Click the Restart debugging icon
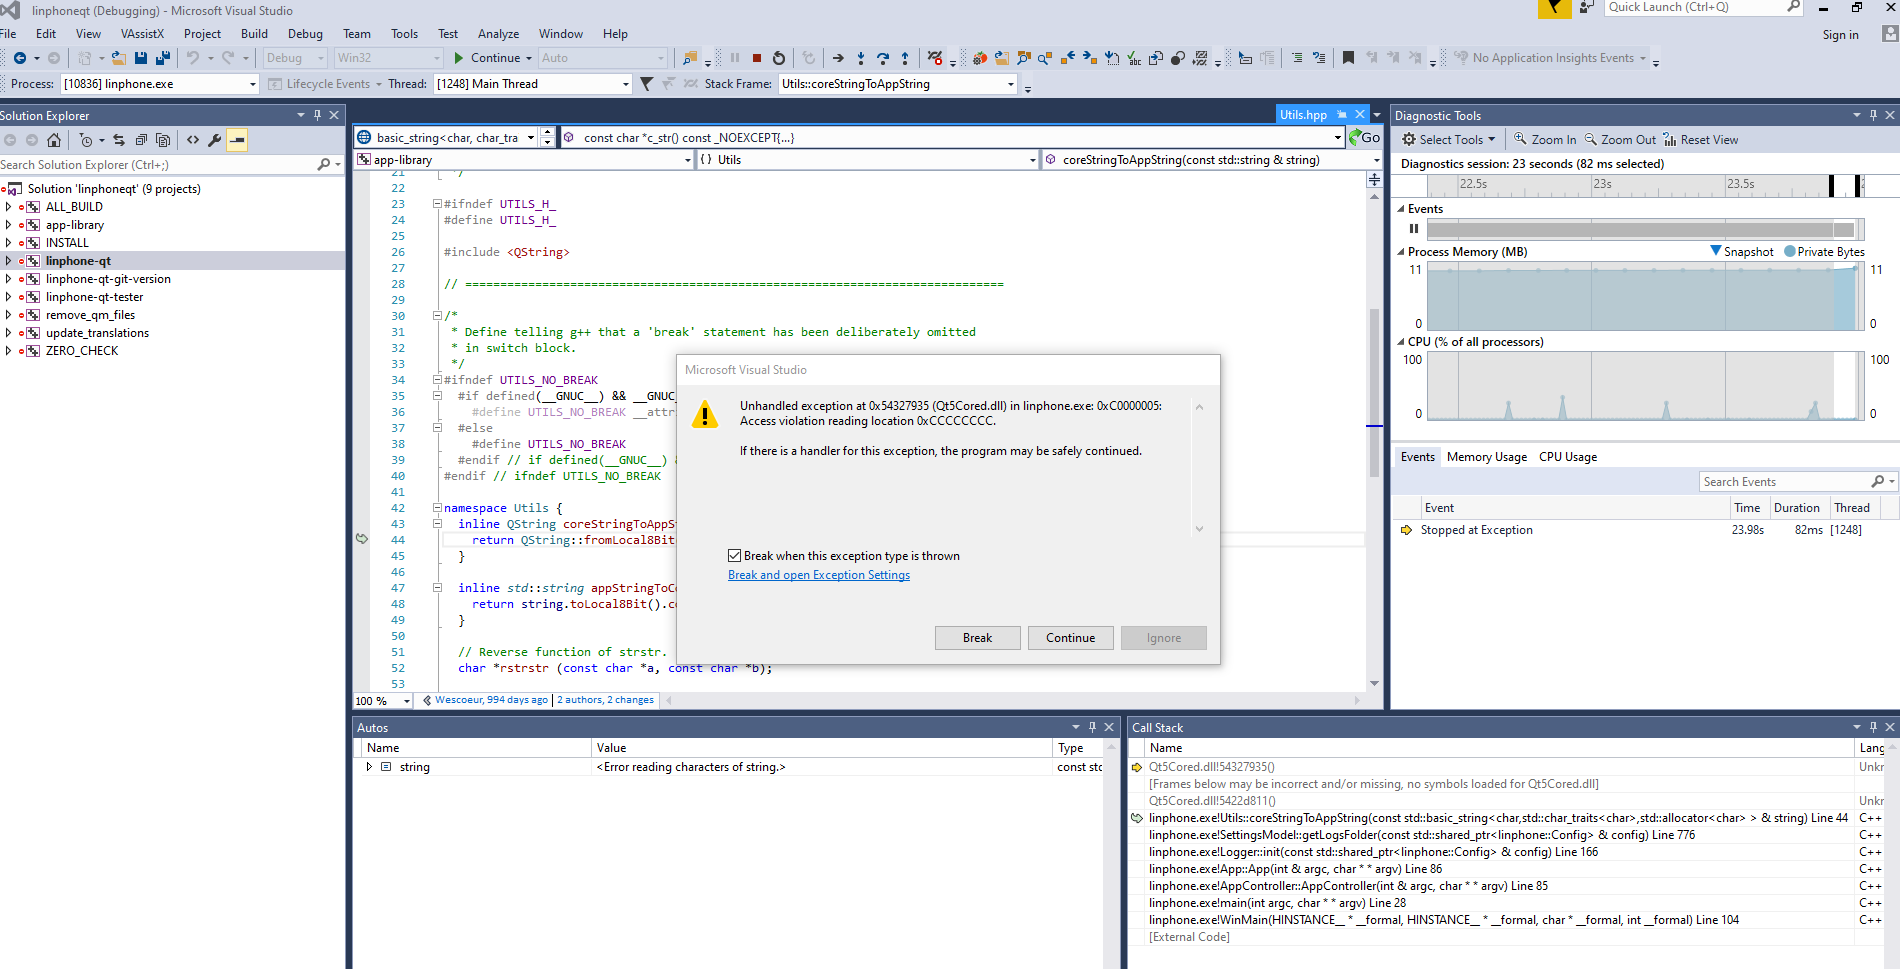 pyautogui.click(x=779, y=58)
